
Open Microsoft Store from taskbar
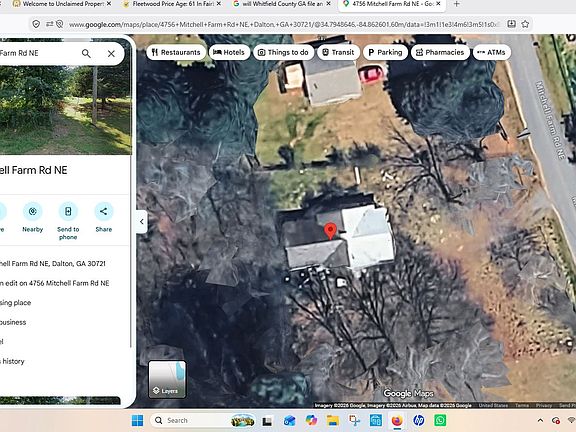(x=376, y=420)
